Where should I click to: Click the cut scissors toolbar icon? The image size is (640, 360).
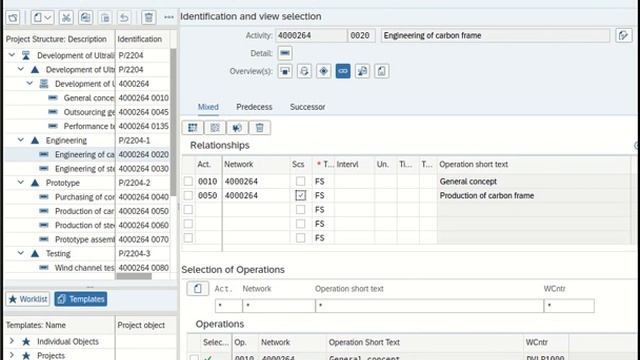point(66,18)
